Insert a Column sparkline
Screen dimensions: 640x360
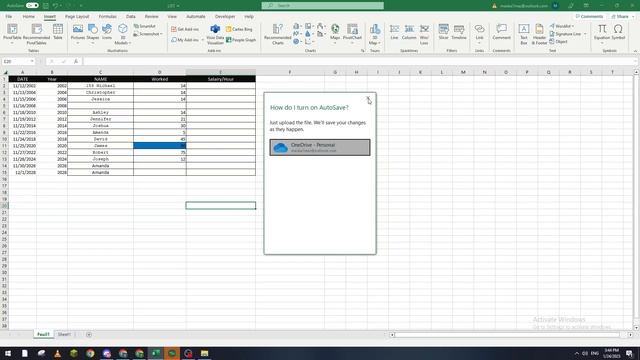pos(409,32)
